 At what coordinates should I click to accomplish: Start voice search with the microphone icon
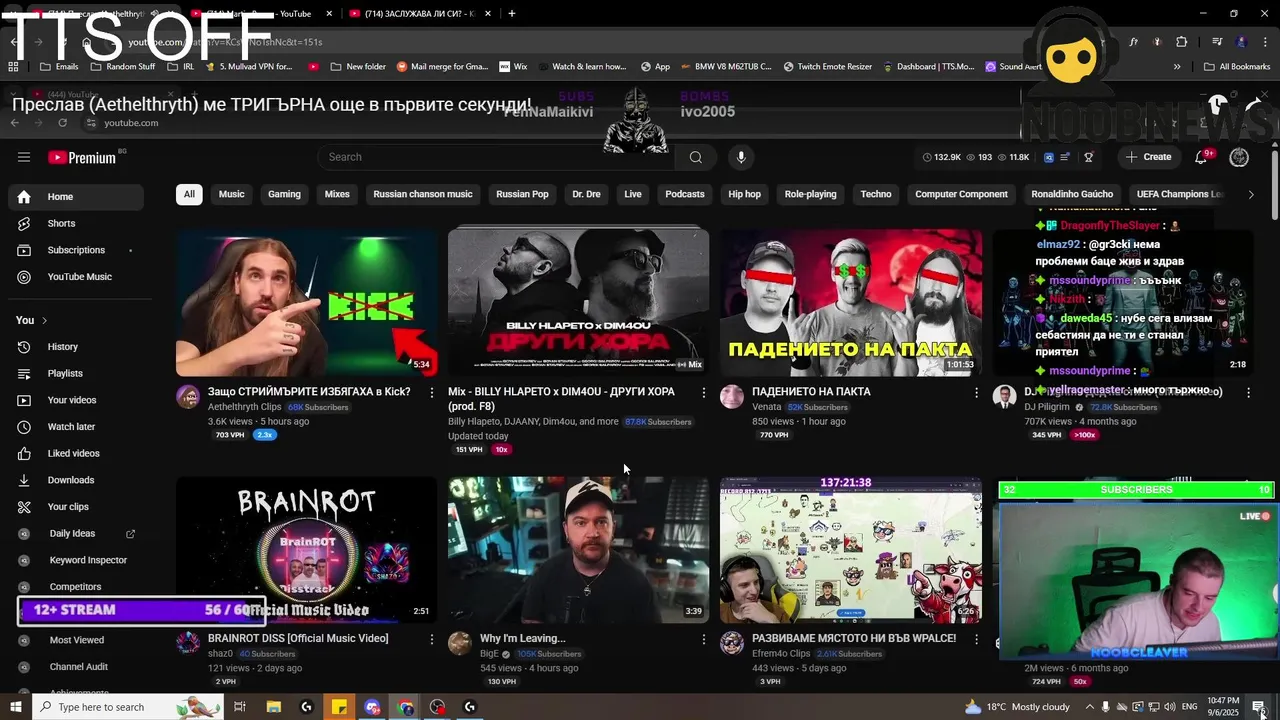[740, 157]
